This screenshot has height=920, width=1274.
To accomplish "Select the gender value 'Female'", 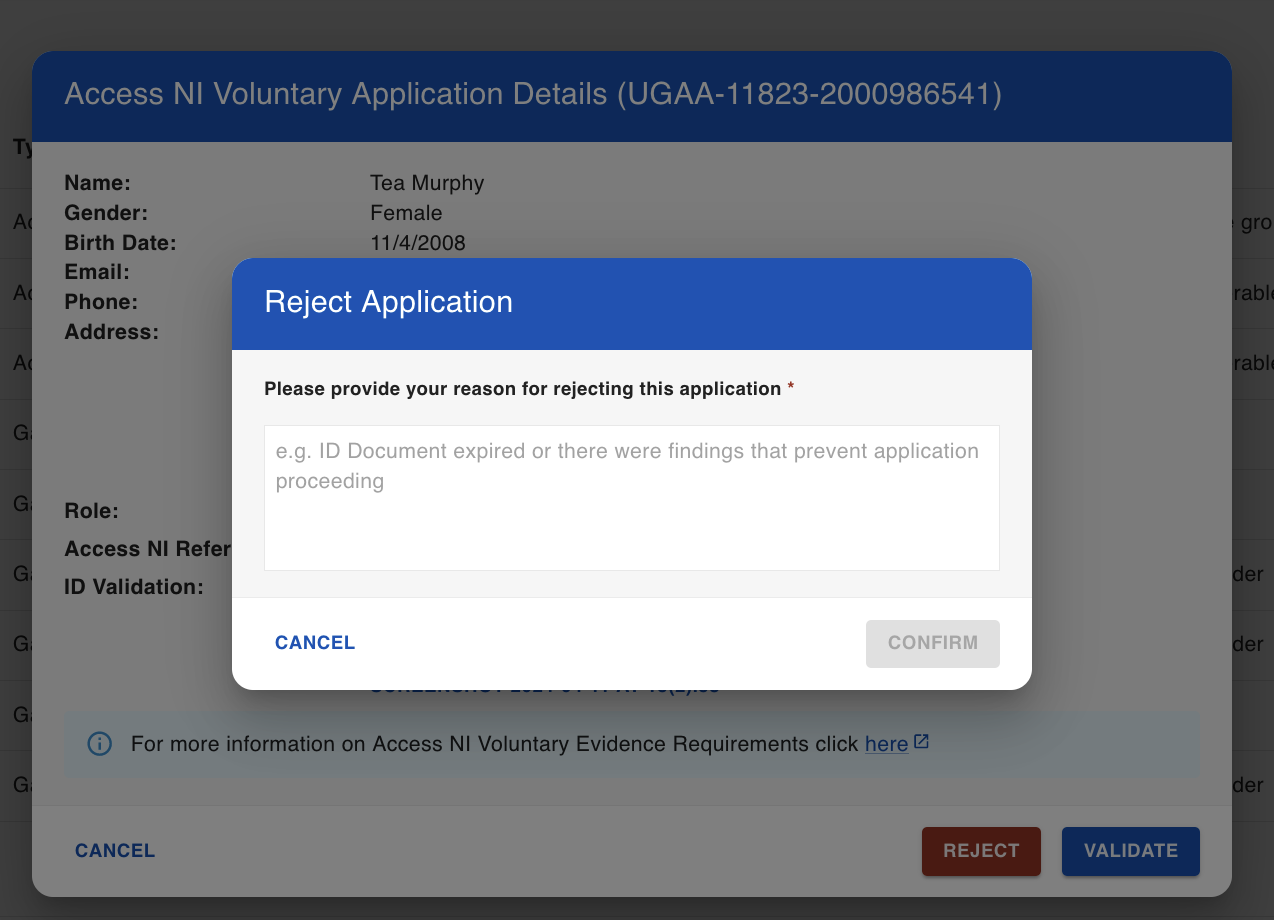I will [406, 213].
